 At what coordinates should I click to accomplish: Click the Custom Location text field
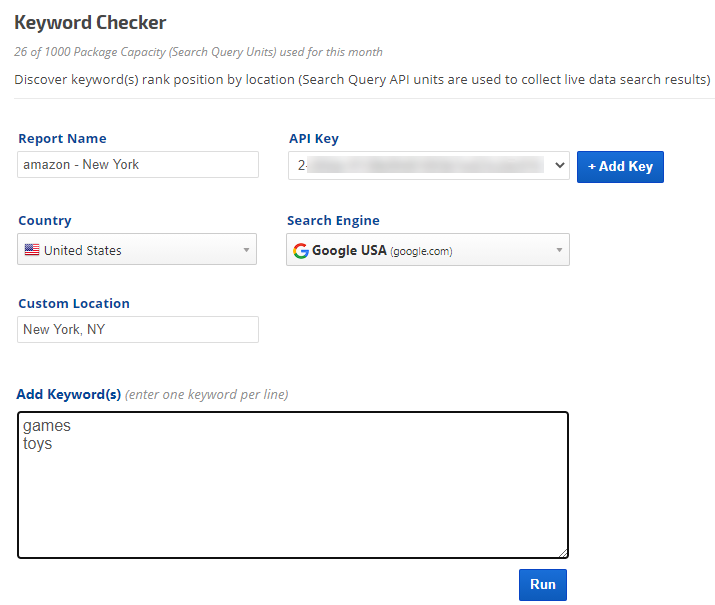click(138, 330)
